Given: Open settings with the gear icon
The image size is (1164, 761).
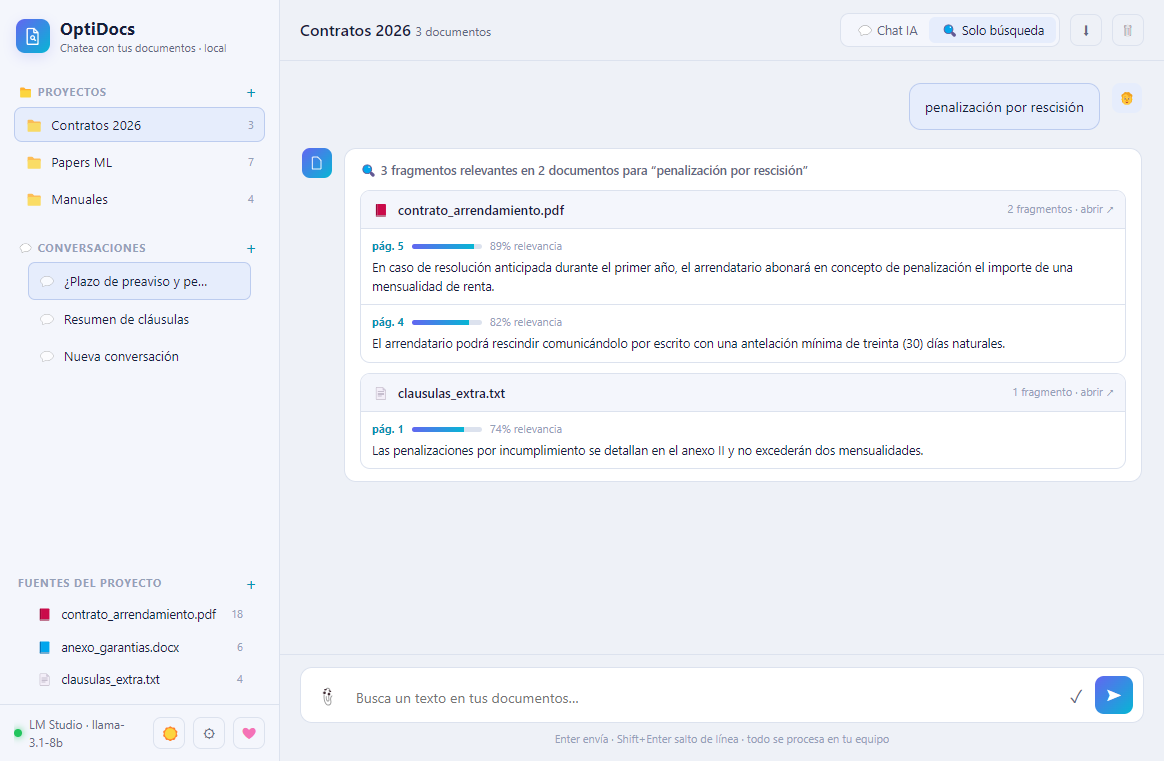Looking at the screenshot, I should [x=209, y=734].
